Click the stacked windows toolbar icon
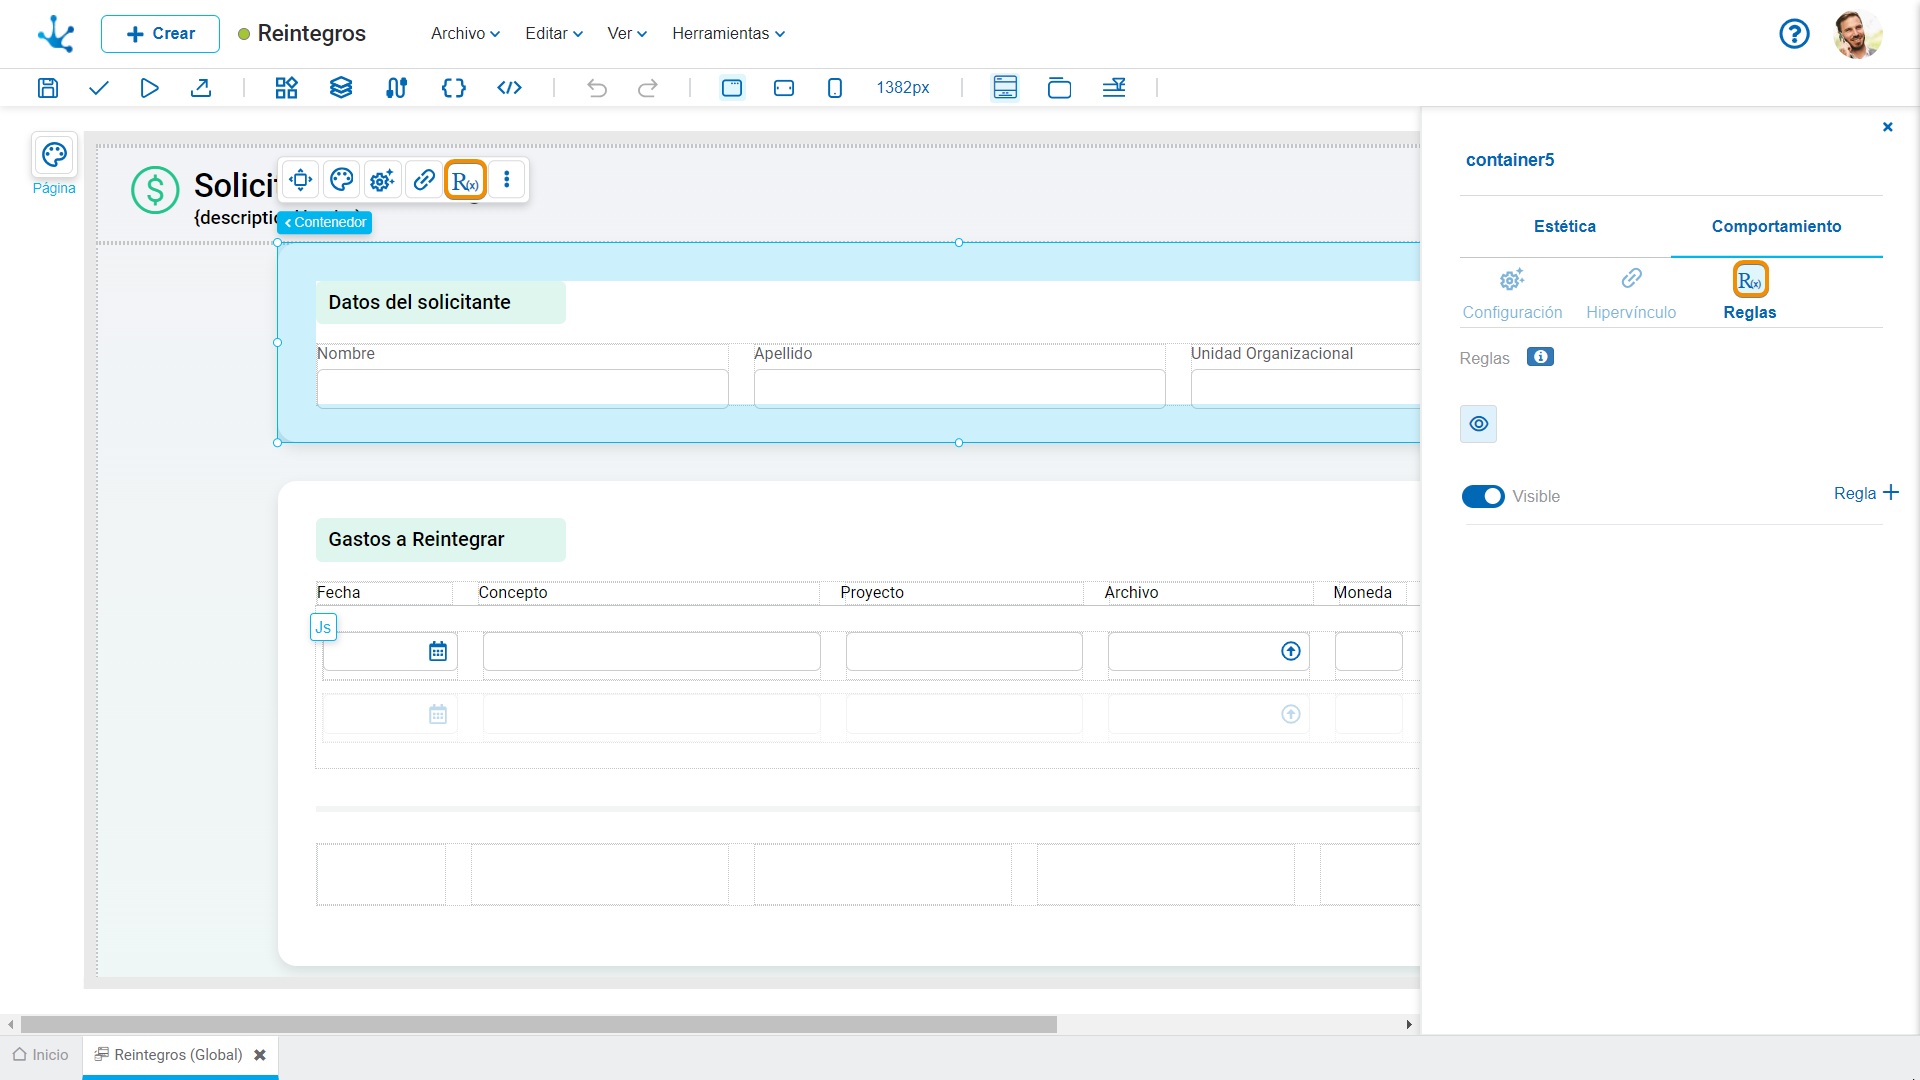The image size is (1920, 1080). click(1059, 88)
